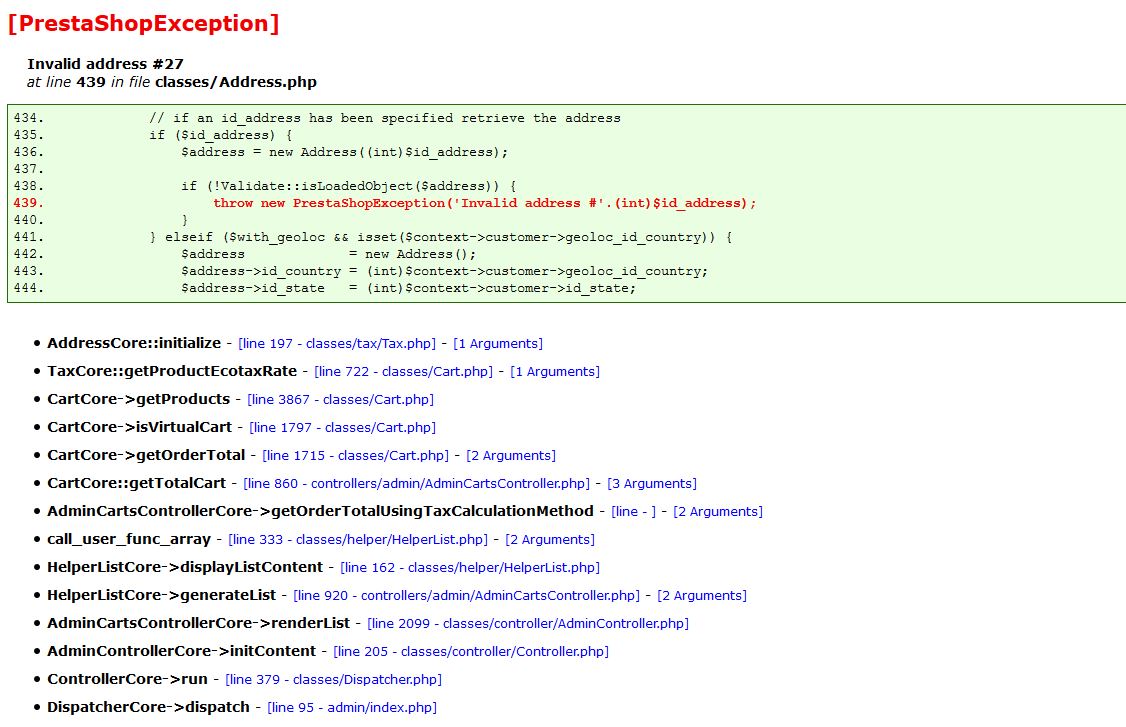Expand 1 Arguments for TaxCore::getProductEcotaxRate
The width and height of the screenshot is (1126, 727).
click(555, 371)
